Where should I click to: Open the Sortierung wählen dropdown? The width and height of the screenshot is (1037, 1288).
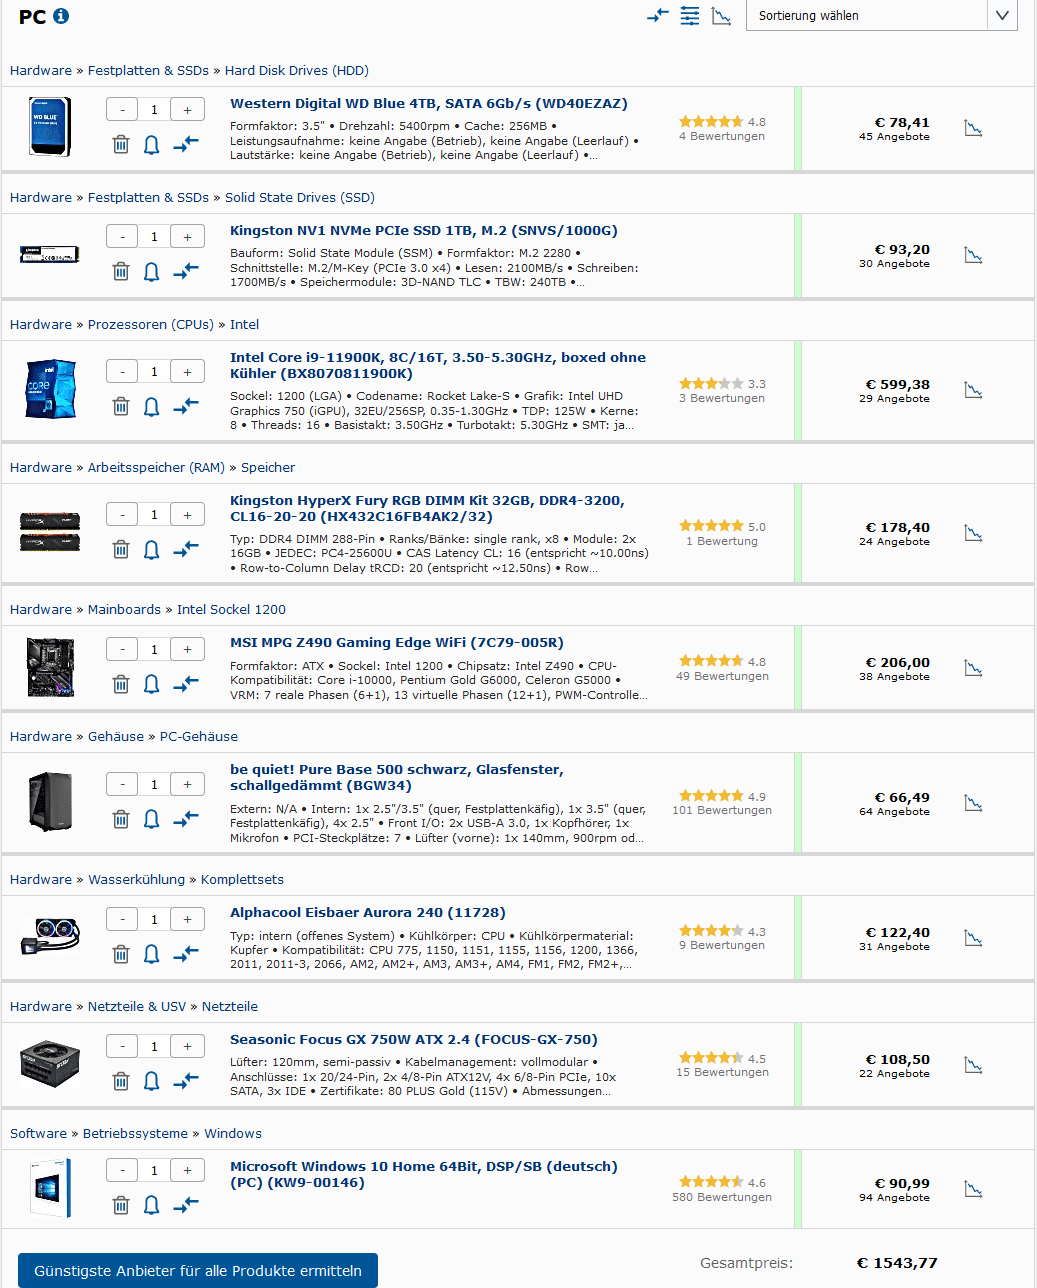point(881,16)
